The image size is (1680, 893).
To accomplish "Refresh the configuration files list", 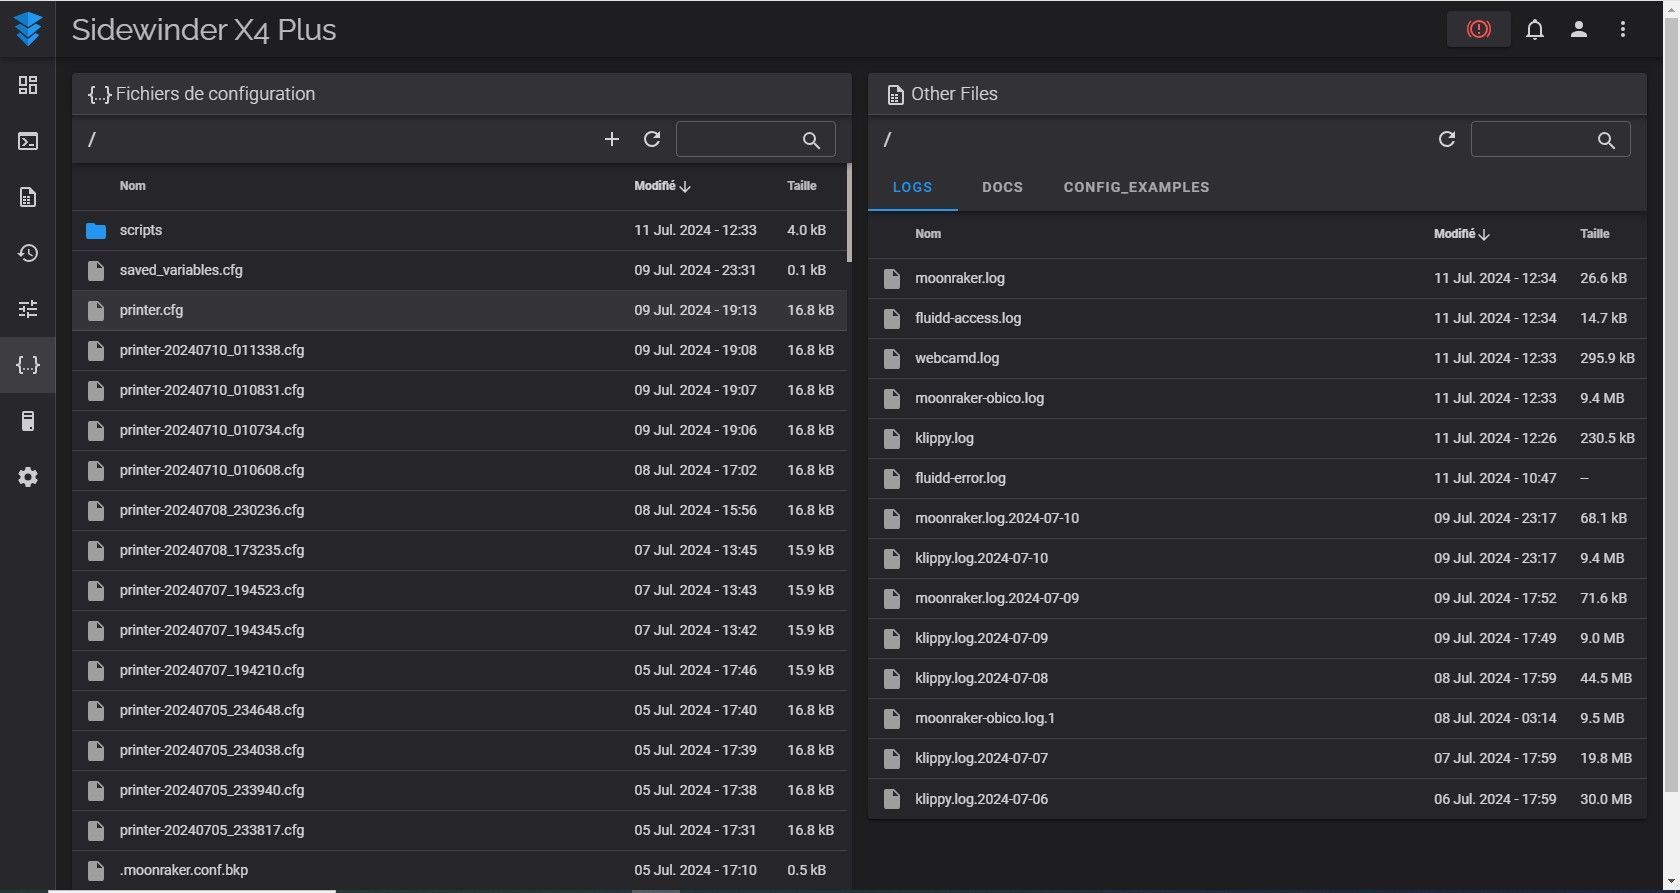I will point(652,139).
